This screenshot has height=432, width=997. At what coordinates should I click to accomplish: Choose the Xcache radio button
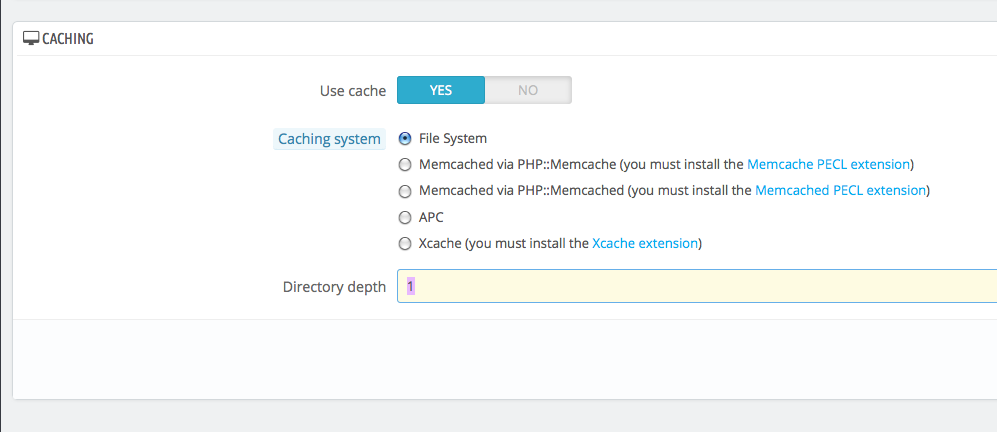404,244
